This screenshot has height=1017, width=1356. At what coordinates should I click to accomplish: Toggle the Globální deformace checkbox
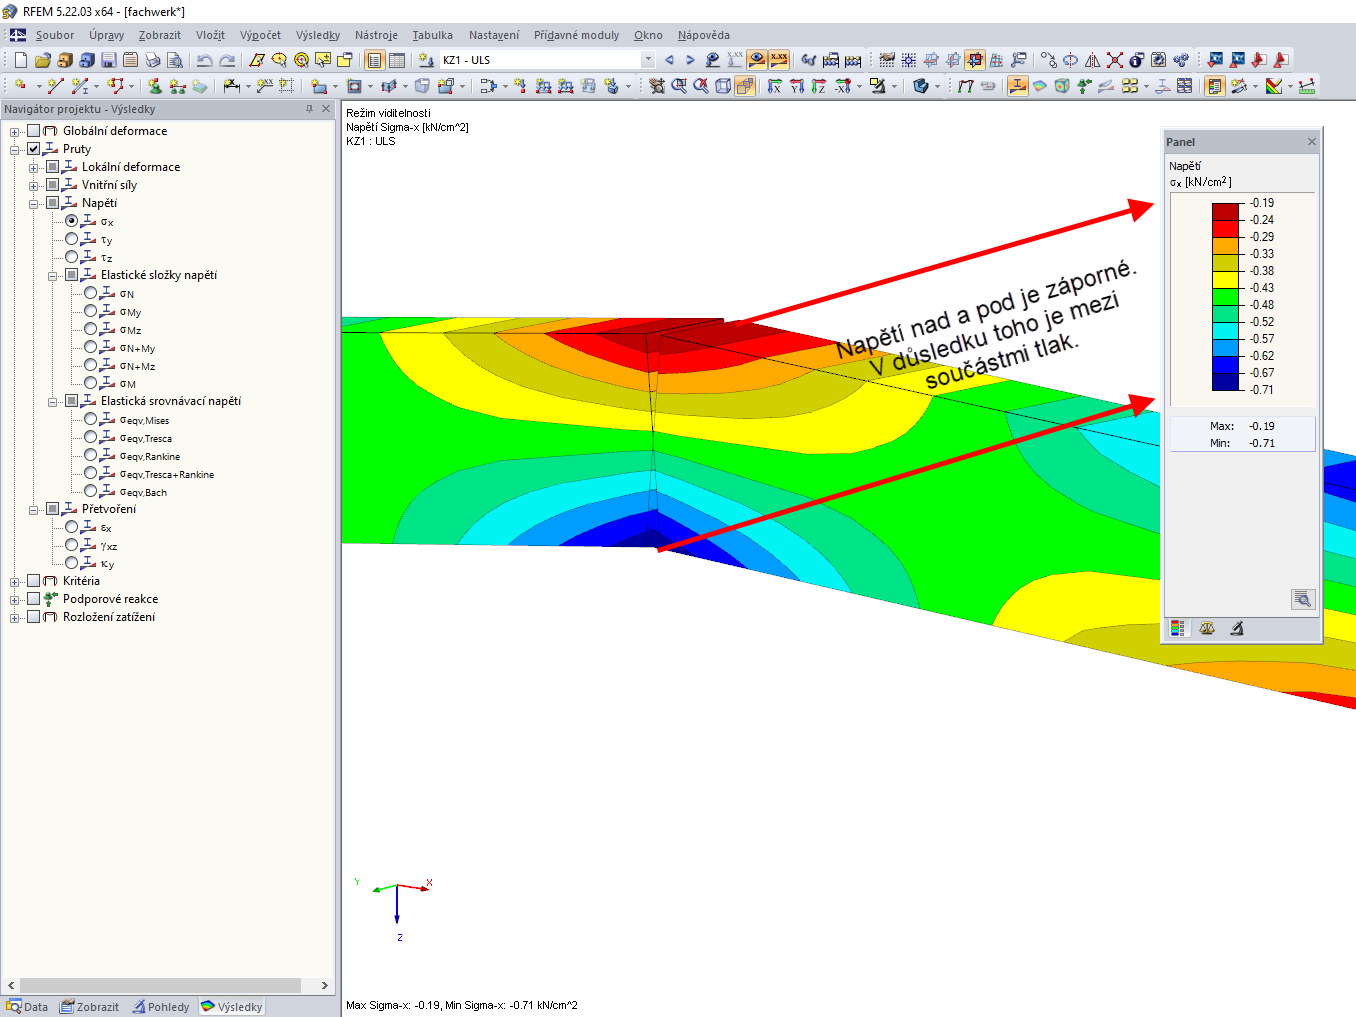point(34,131)
